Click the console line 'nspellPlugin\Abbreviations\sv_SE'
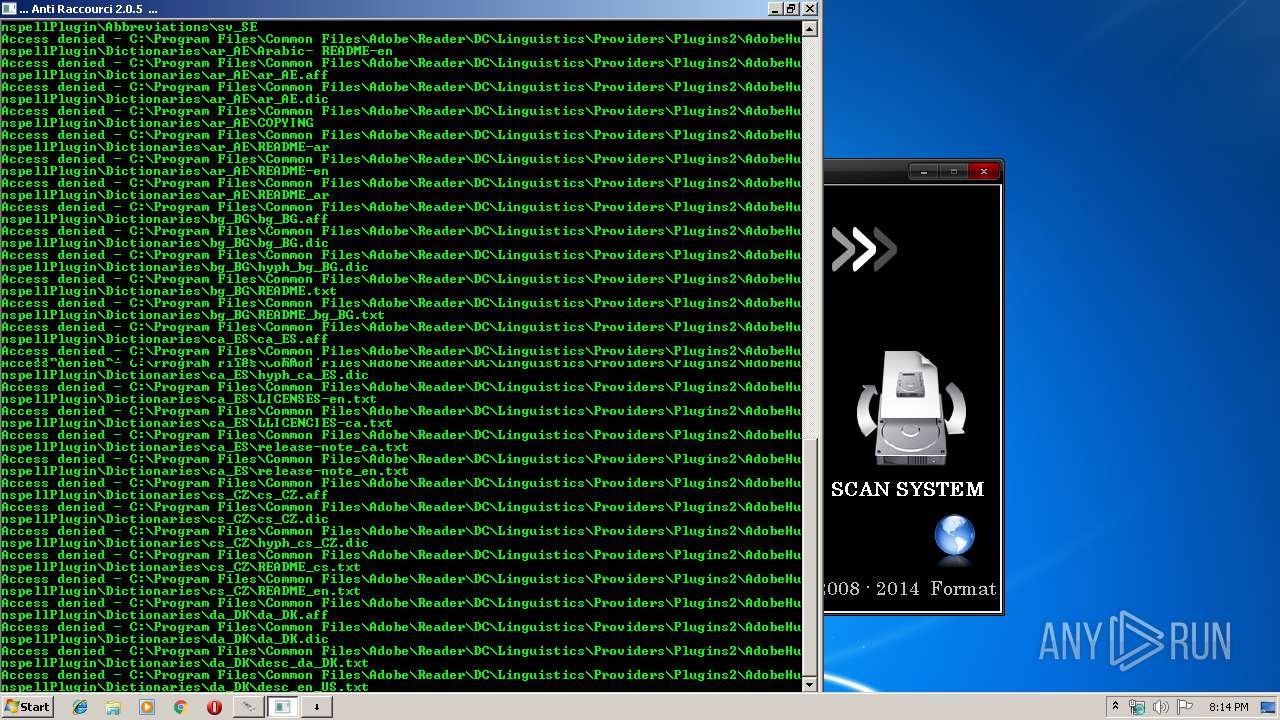The width and height of the screenshot is (1280, 720). click(129, 27)
